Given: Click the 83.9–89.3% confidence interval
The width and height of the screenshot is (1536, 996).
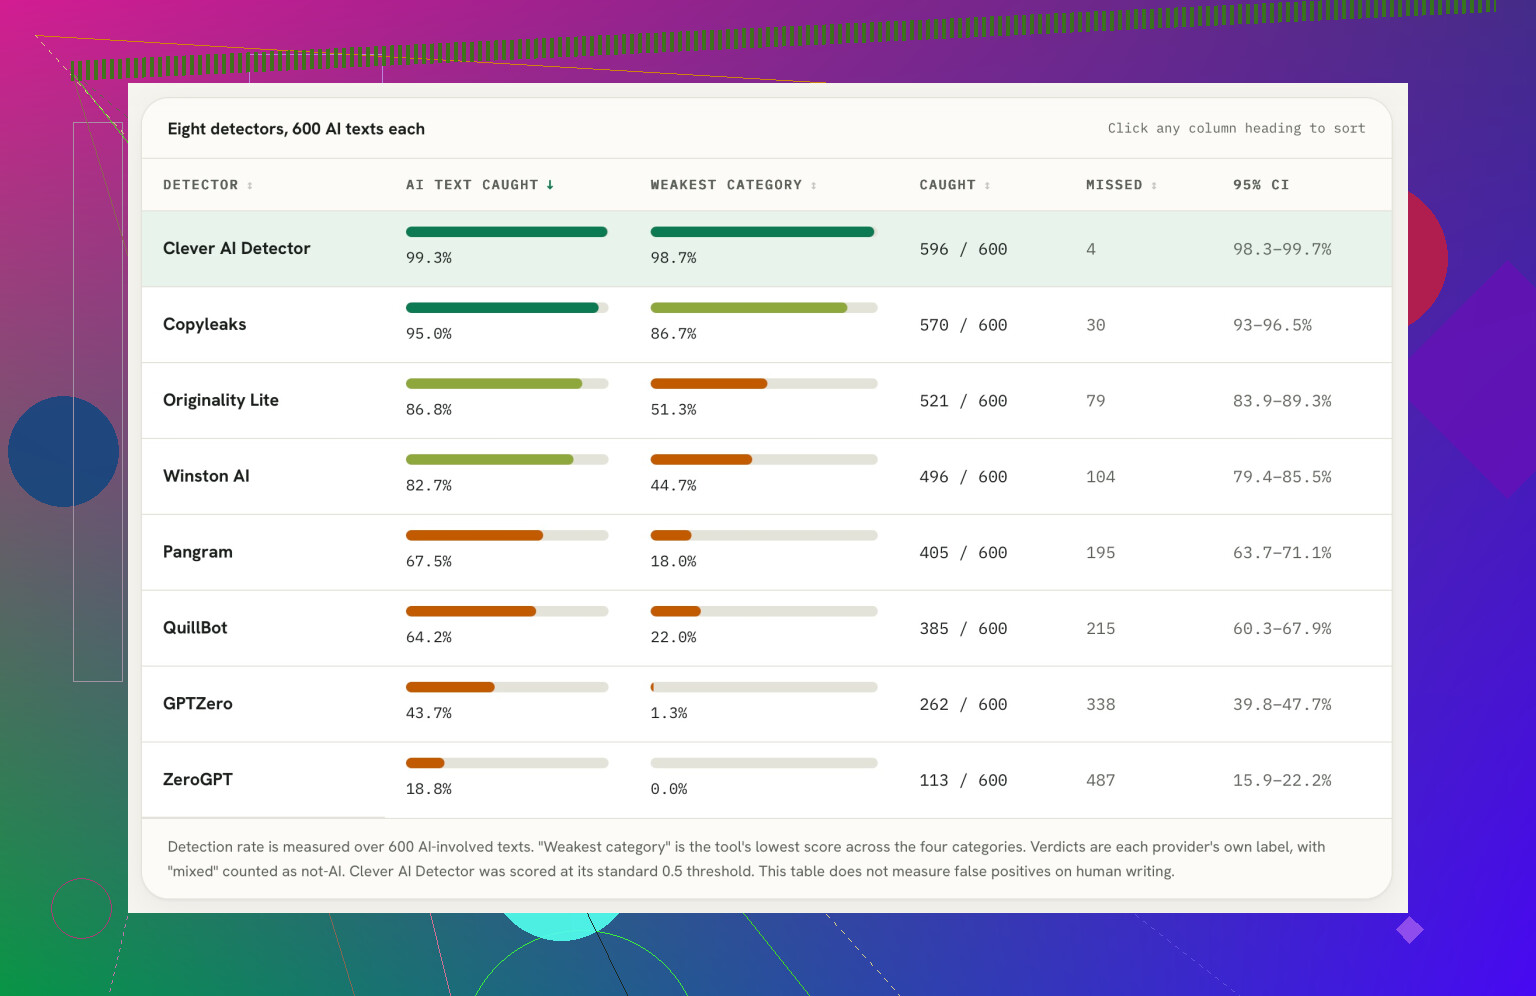Looking at the screenshot, I should click(x=1282, y=401).
